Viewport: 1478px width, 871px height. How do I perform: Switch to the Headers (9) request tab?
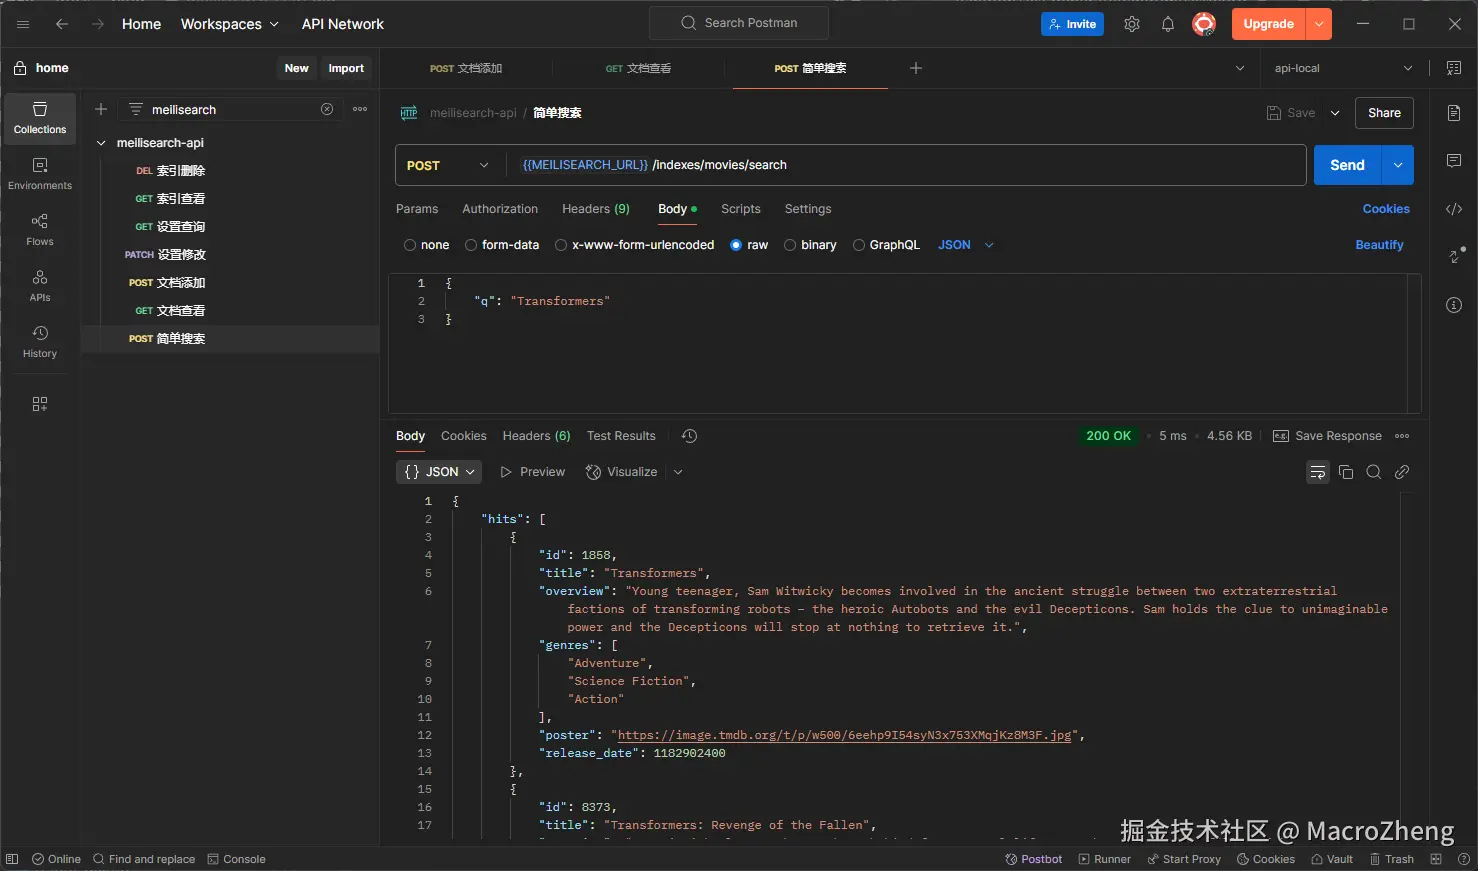click(595, 209)
